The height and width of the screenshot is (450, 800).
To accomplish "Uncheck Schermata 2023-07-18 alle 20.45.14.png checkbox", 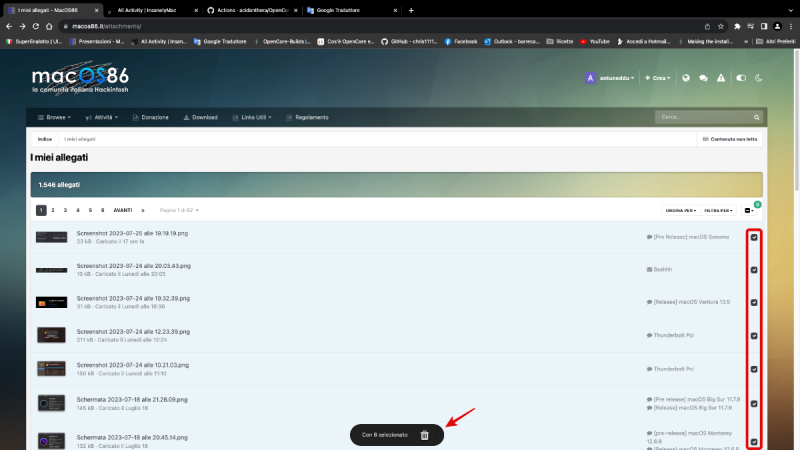I will coord(754,442).
